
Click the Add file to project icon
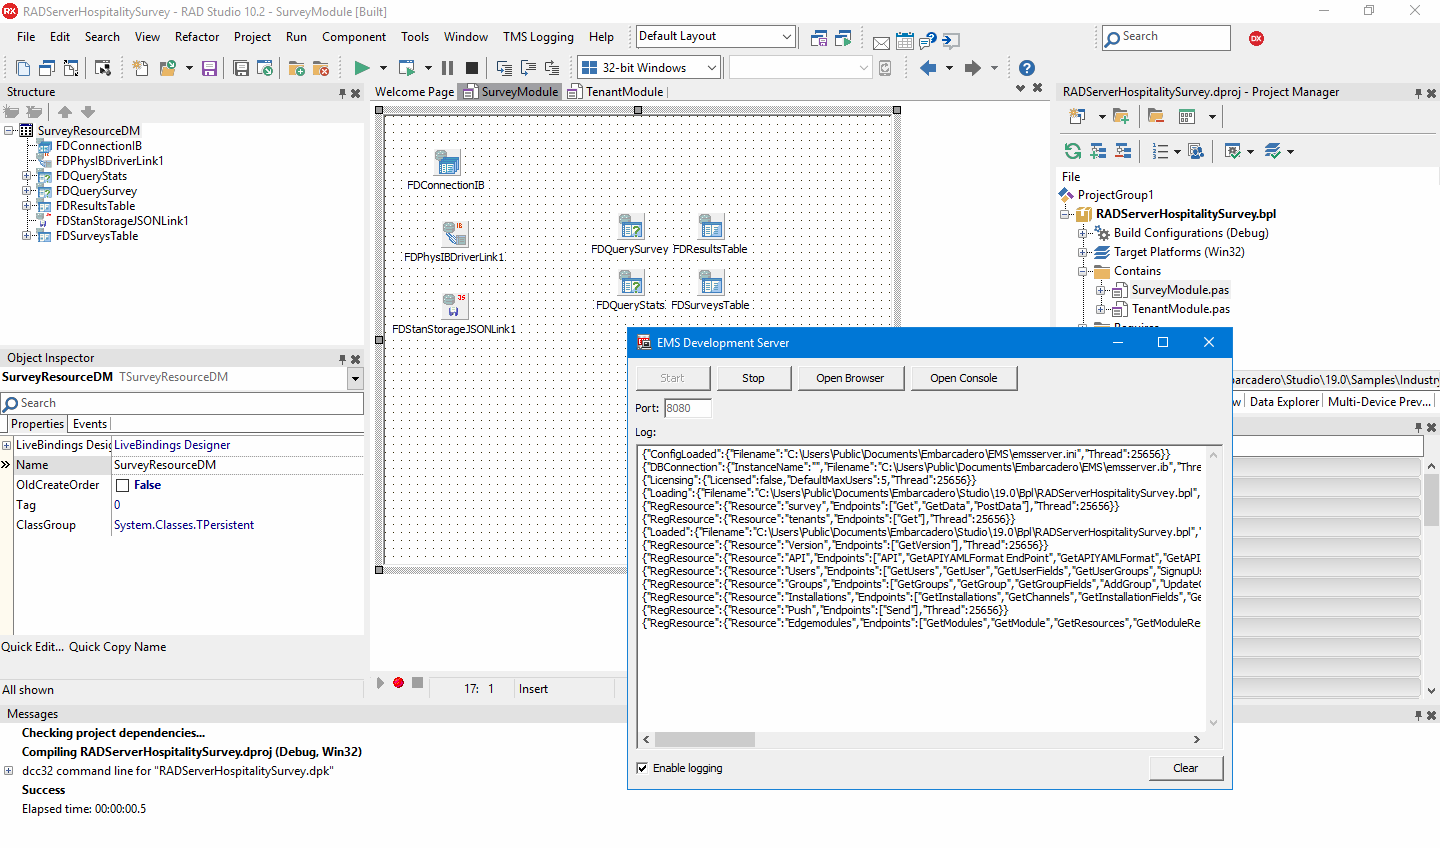point(297,68)
